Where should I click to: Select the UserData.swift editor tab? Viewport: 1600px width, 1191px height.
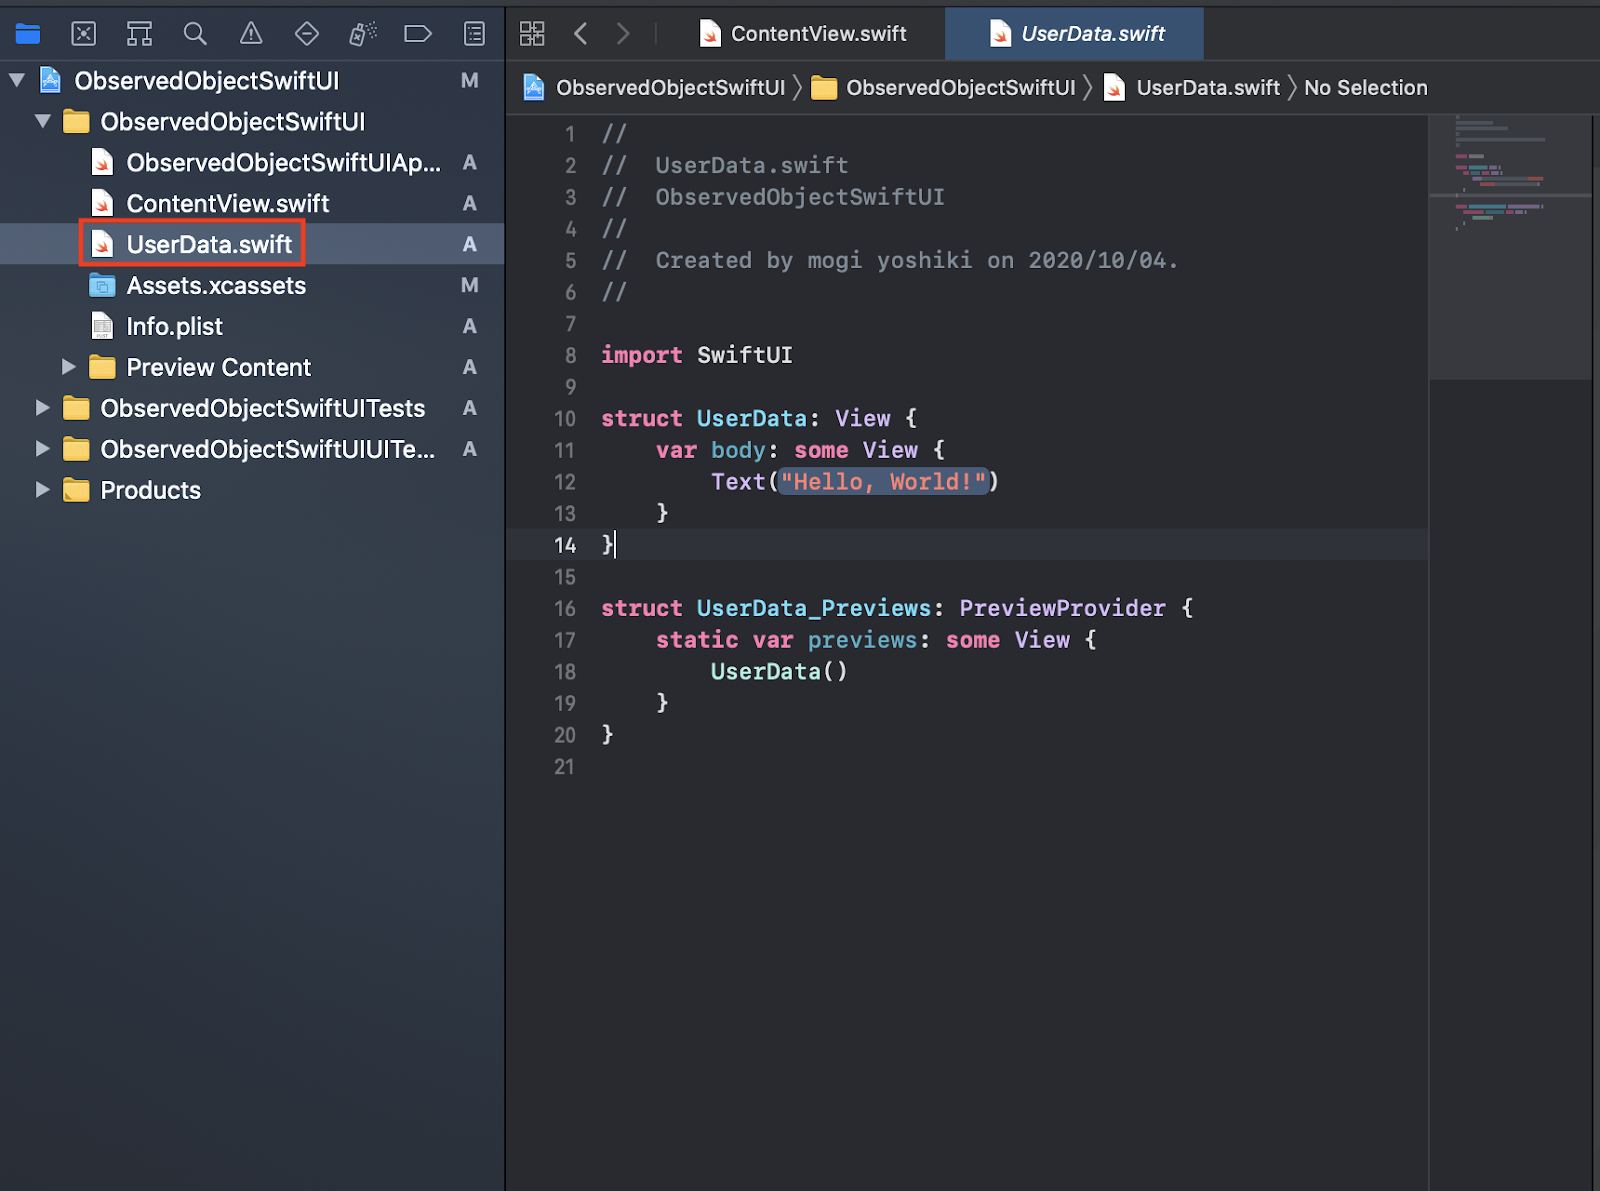(x=1075, y=34)
